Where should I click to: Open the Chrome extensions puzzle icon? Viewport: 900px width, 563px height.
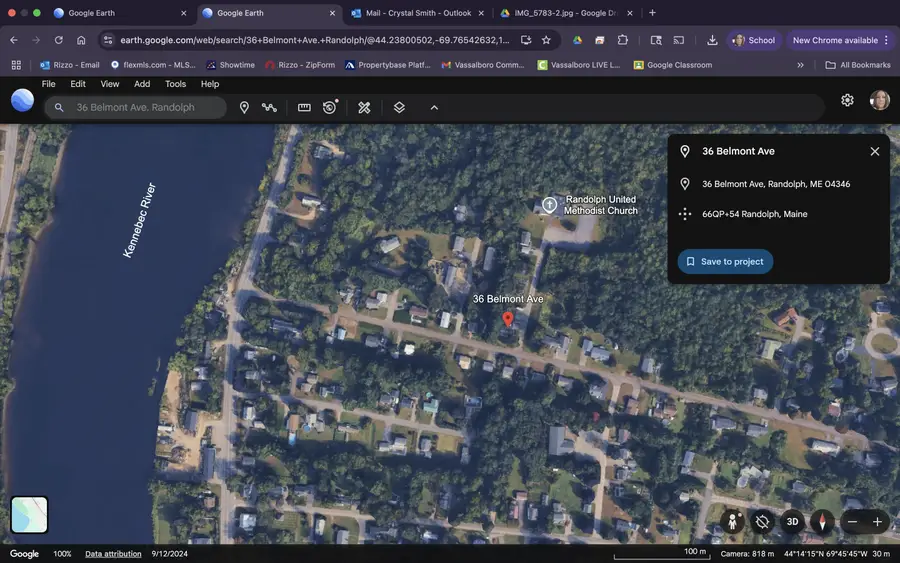point(623,40)
